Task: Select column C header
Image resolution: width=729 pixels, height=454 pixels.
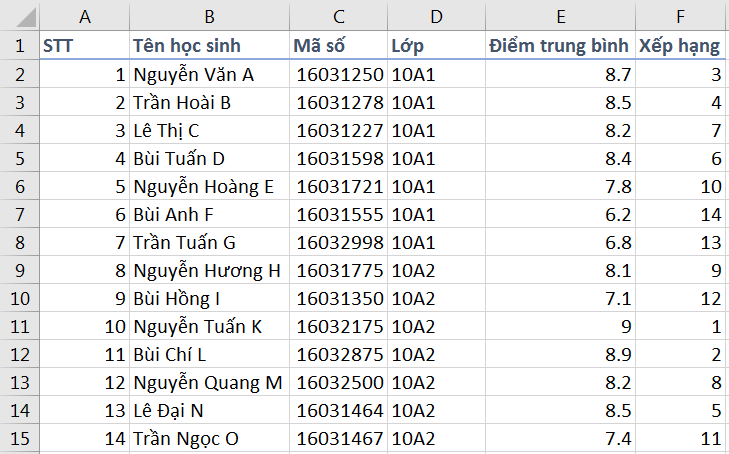Action: (338, 17)
